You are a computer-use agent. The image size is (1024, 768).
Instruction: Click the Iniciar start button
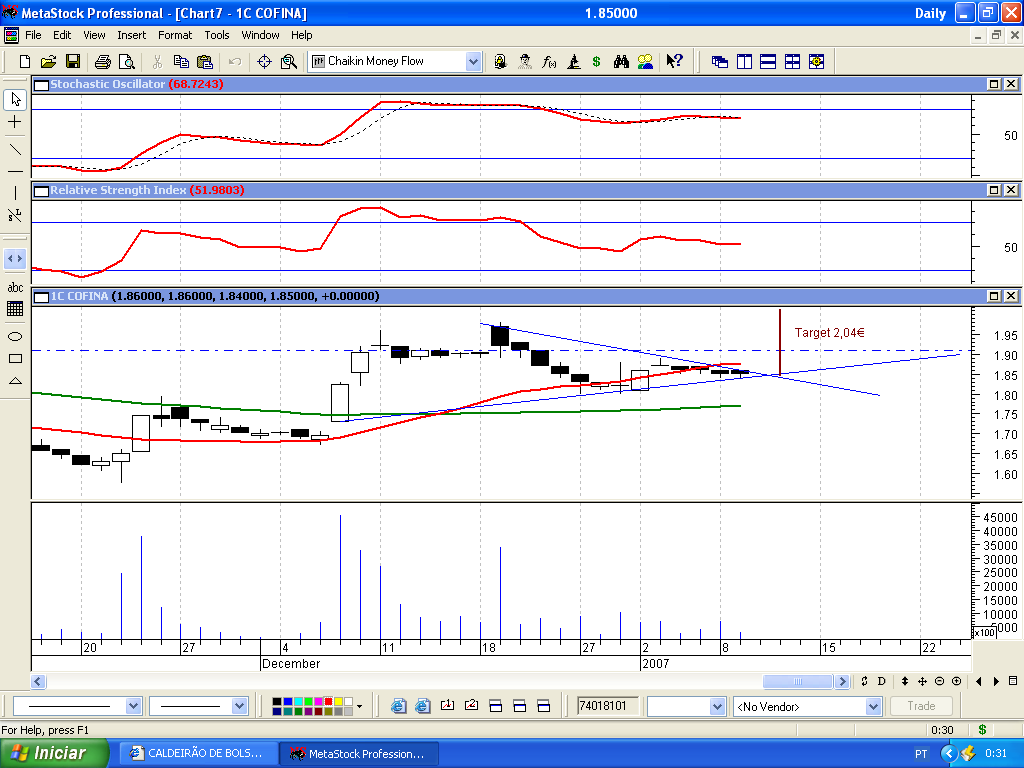[55, 753]
